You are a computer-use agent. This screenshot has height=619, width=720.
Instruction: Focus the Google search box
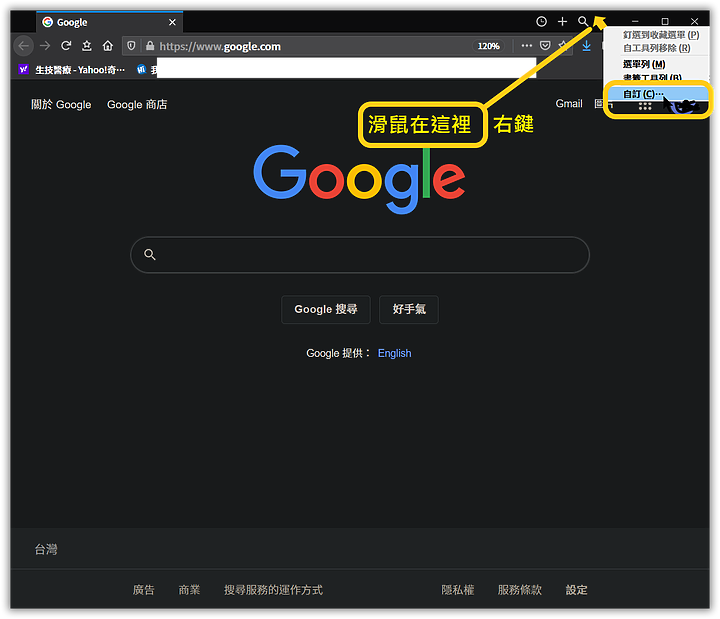click(x=360, y=255)
